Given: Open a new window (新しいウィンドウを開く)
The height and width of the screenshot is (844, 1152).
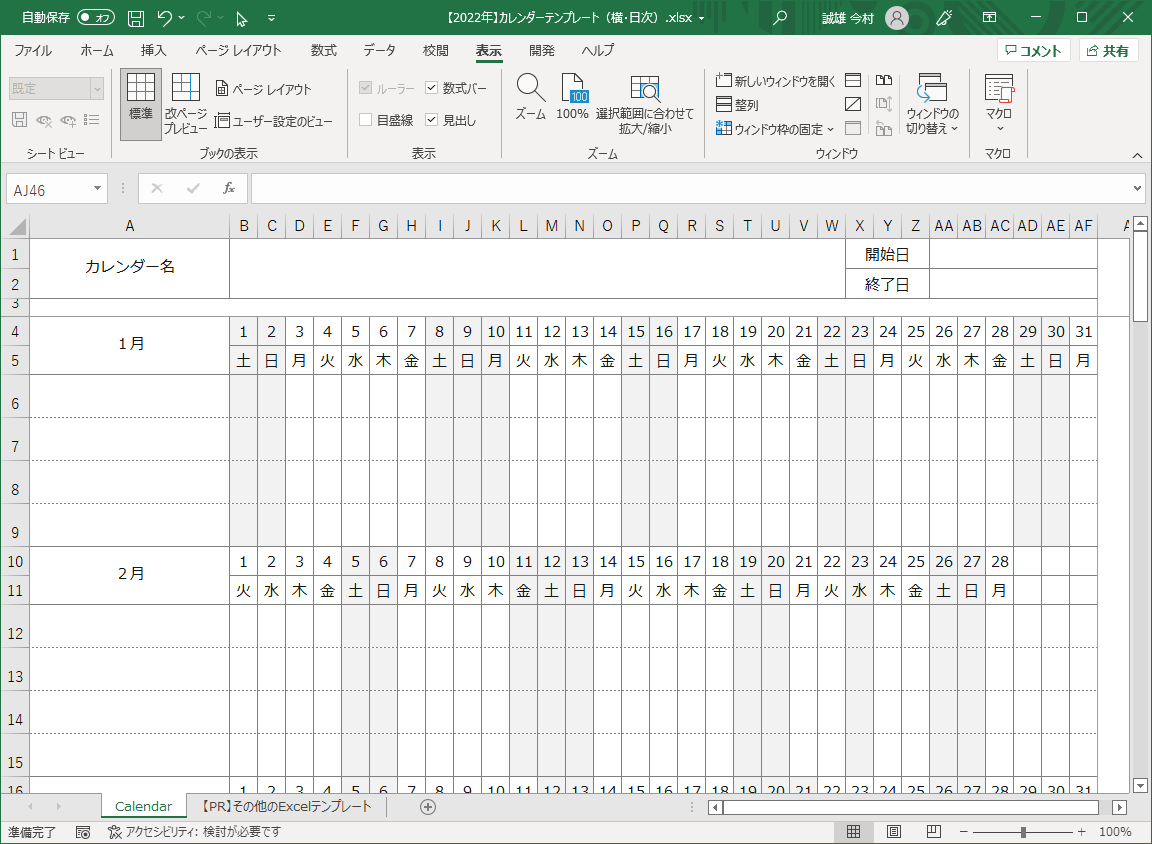Looking at the screenshot, I should (776, 81).
